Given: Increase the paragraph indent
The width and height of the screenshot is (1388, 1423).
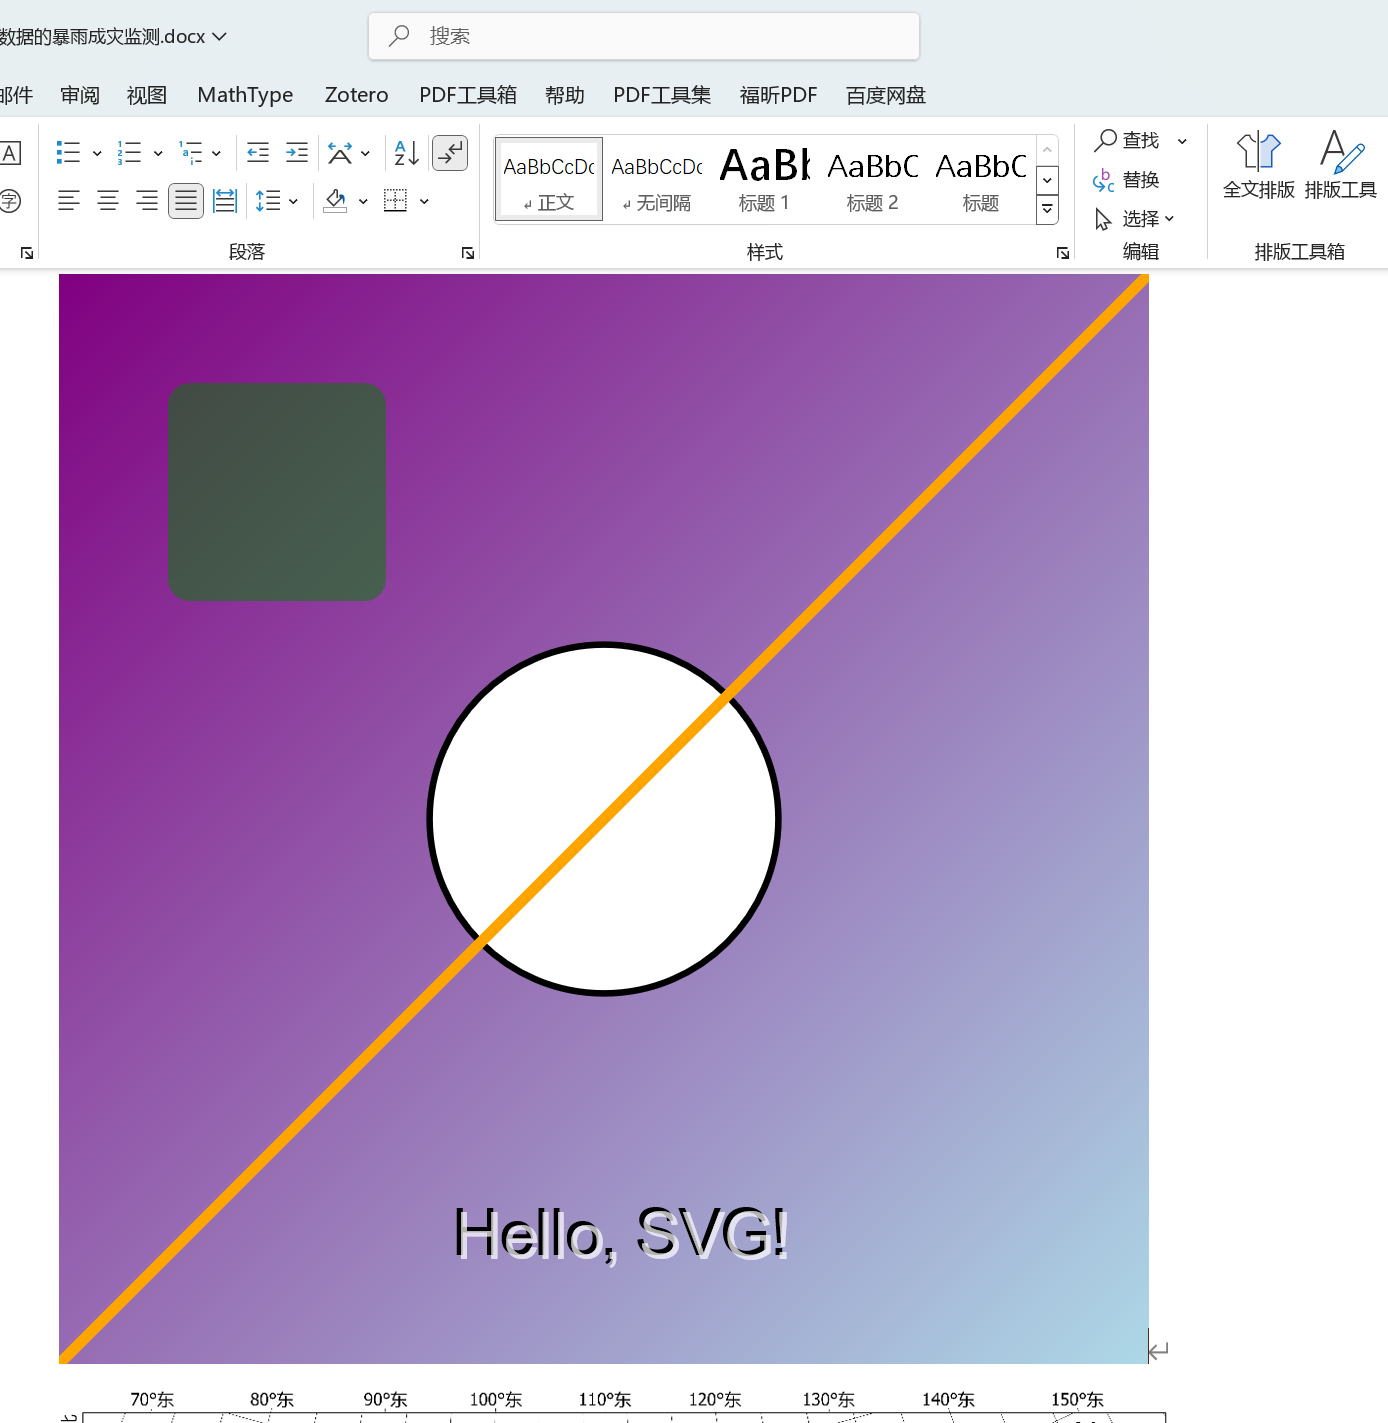Looking at the screenshot, I should click(297, 152).
